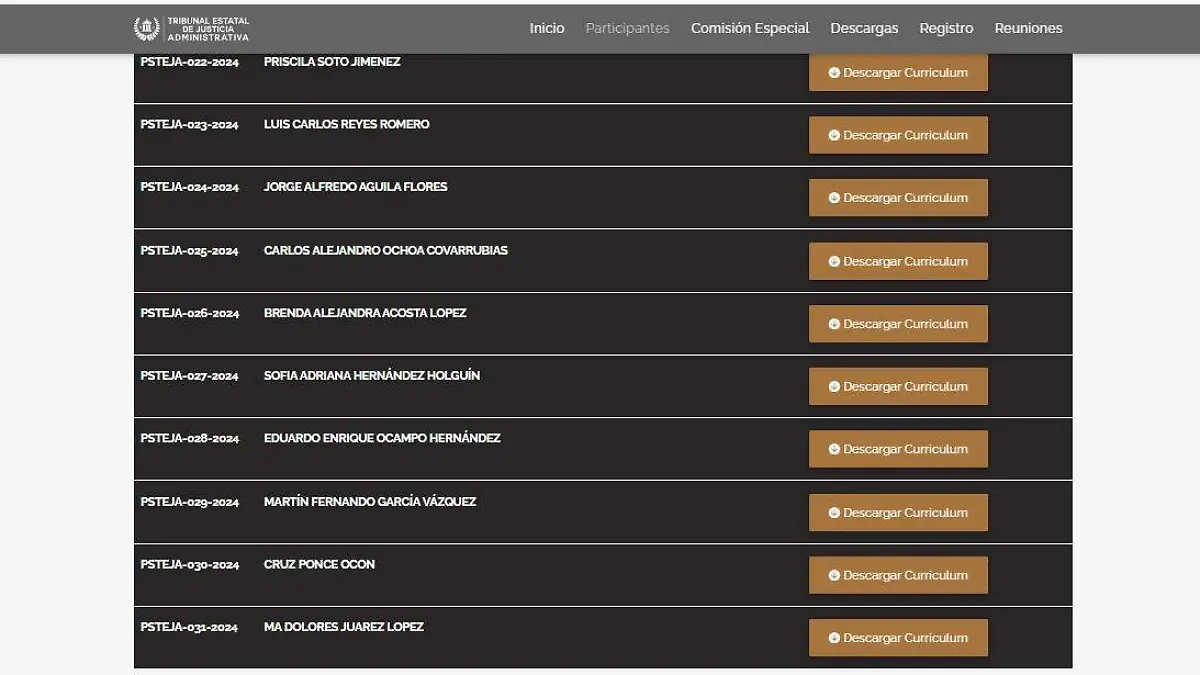1200x675 pixels.
Task: Click download icon for Eduardo Enrique Ocampo Hernández
Action: coord(834,450)
